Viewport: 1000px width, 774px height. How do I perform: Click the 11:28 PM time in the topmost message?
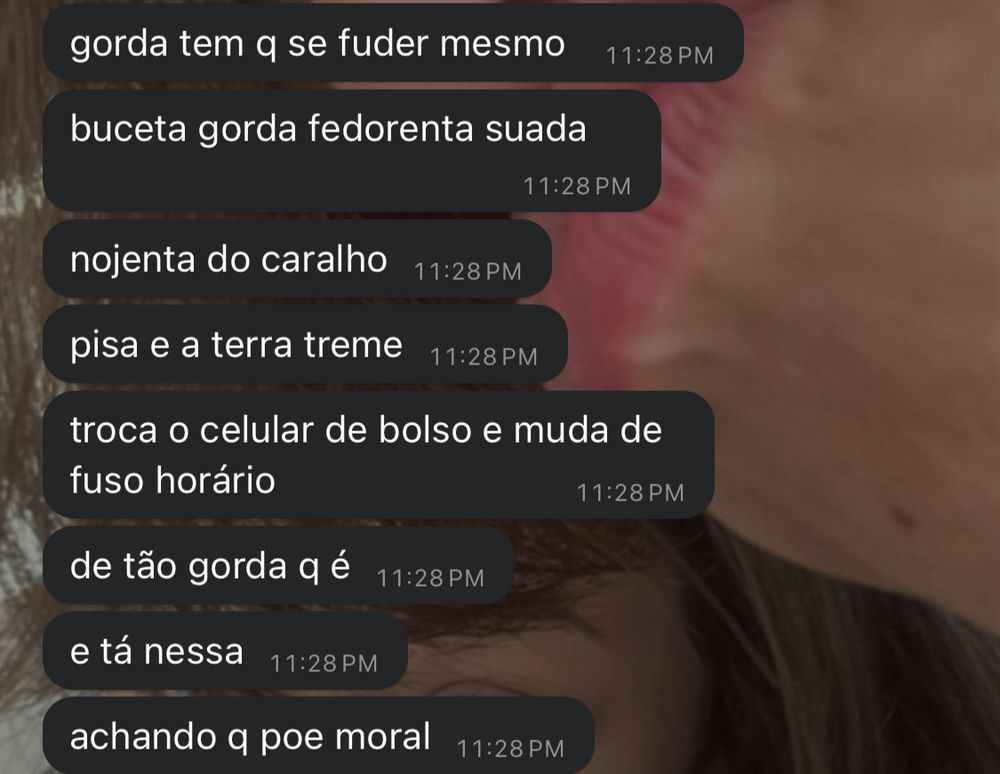point(659,56)
